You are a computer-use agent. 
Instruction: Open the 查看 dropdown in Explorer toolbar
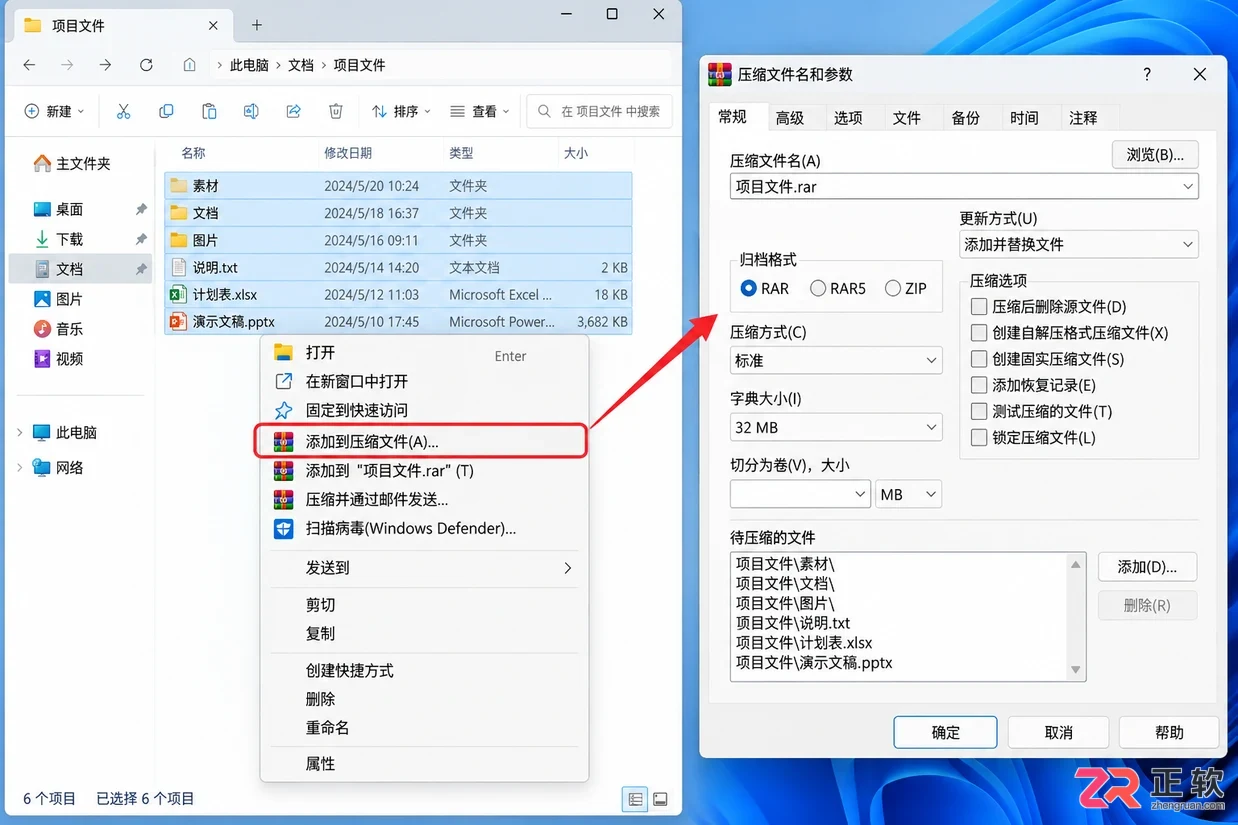tap(480, 111)
